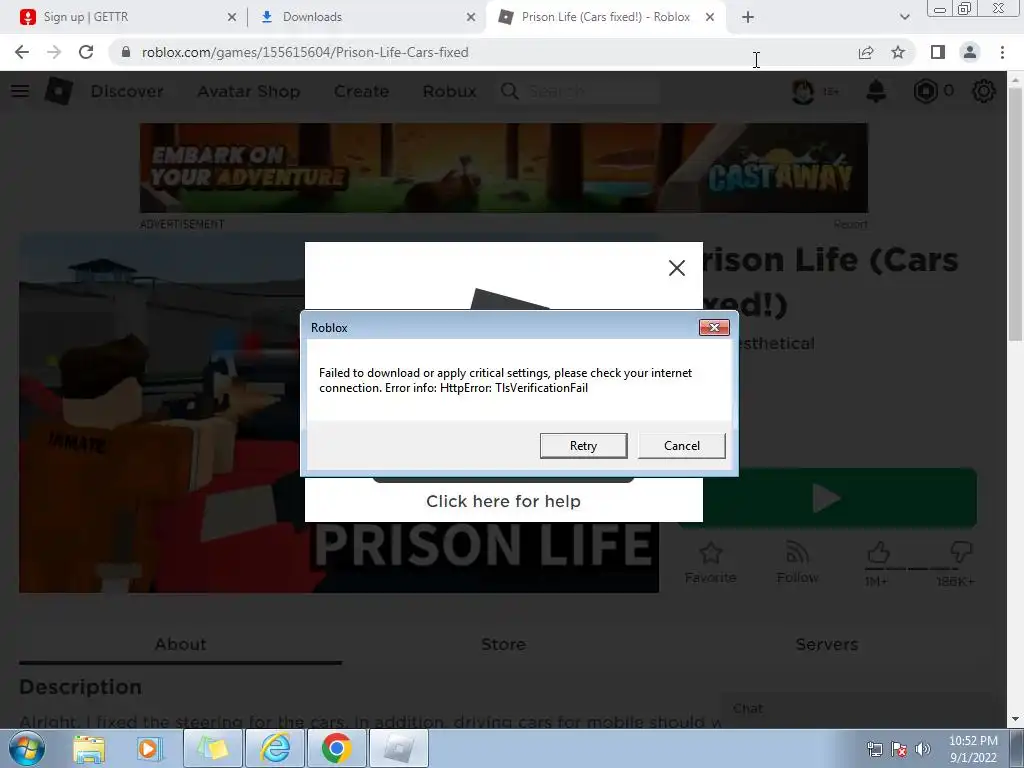Open Robux in Roblox navigation
This screenshot has width=1024, height=768.
pos(449,91)
